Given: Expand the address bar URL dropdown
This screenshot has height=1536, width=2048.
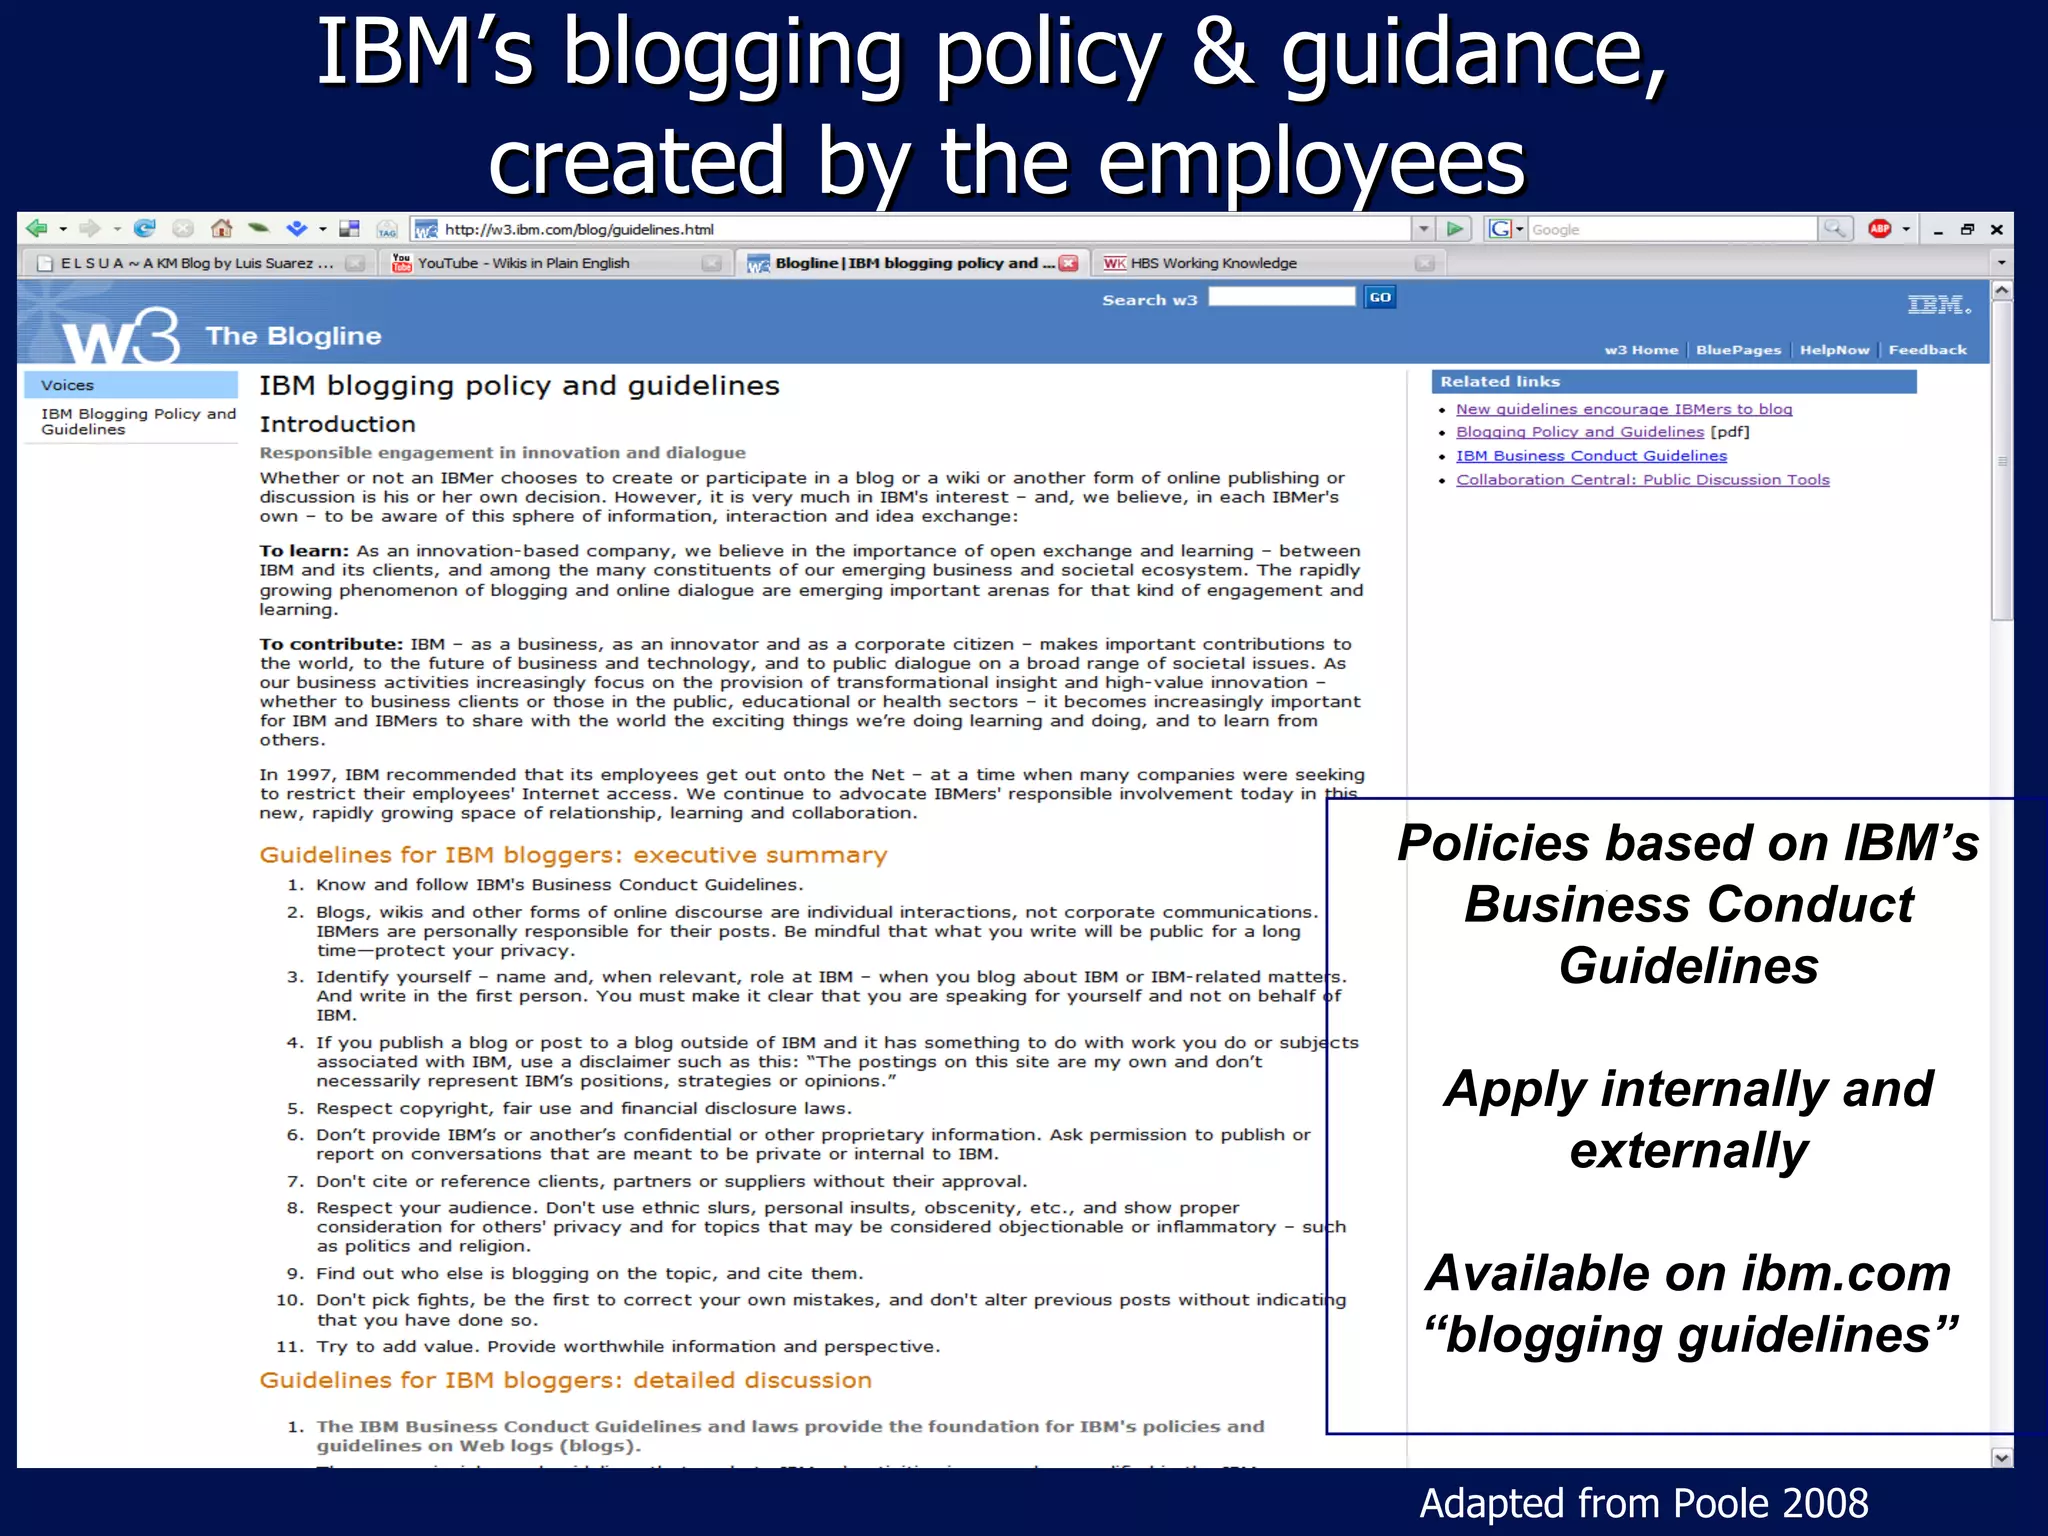Looking at the screenshot, I should (x=1424, y=229).
